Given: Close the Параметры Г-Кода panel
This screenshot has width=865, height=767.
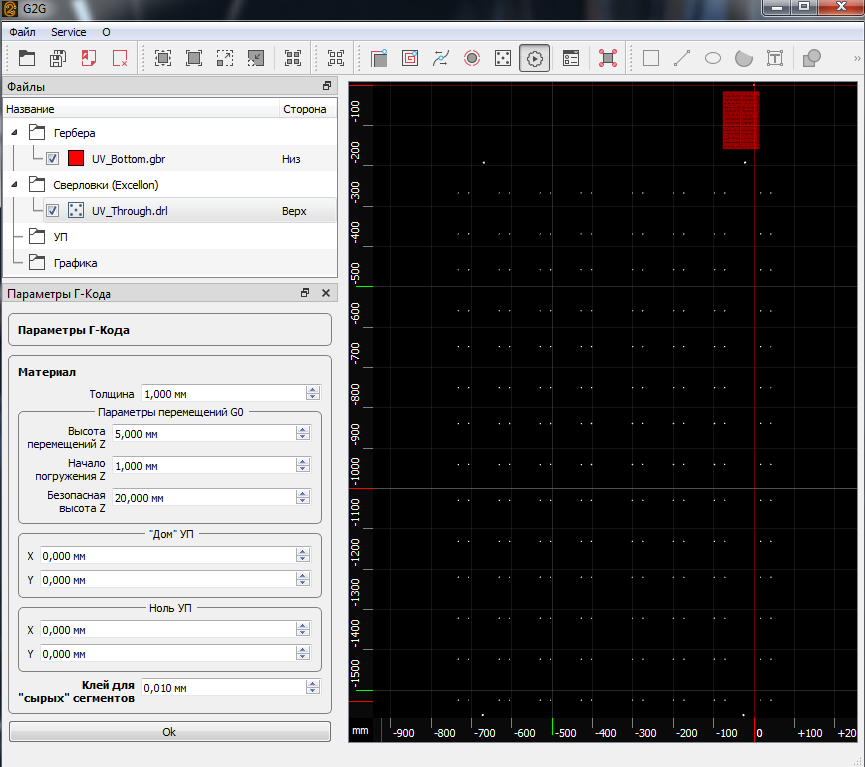Looking at the screenshot, I should click(x=325, y=293).
